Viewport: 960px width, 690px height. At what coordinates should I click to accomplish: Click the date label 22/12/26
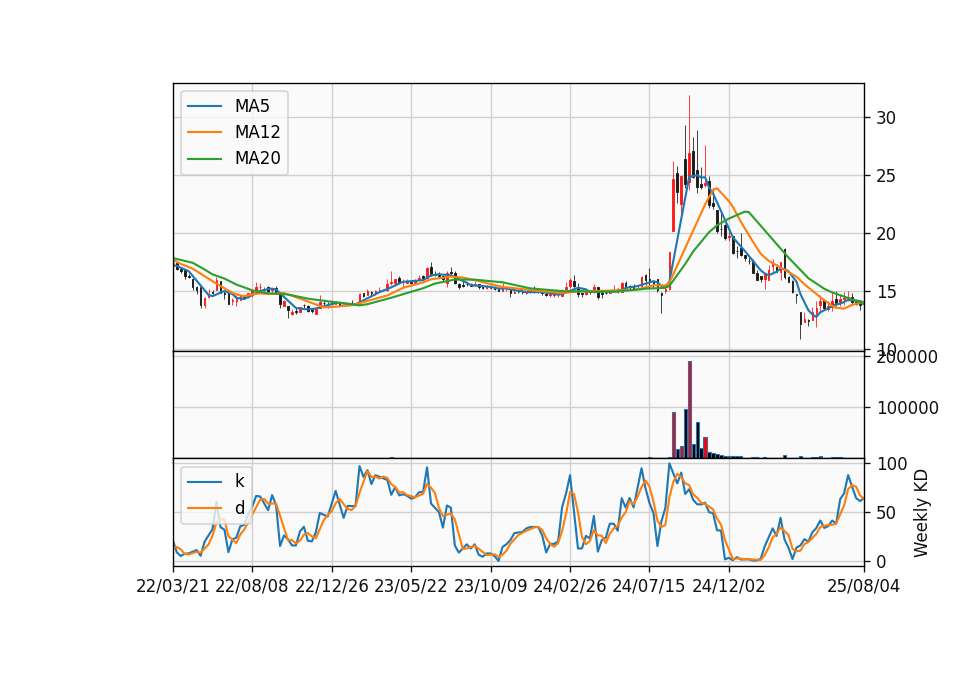pyautogui.click(x=332, y=586)
